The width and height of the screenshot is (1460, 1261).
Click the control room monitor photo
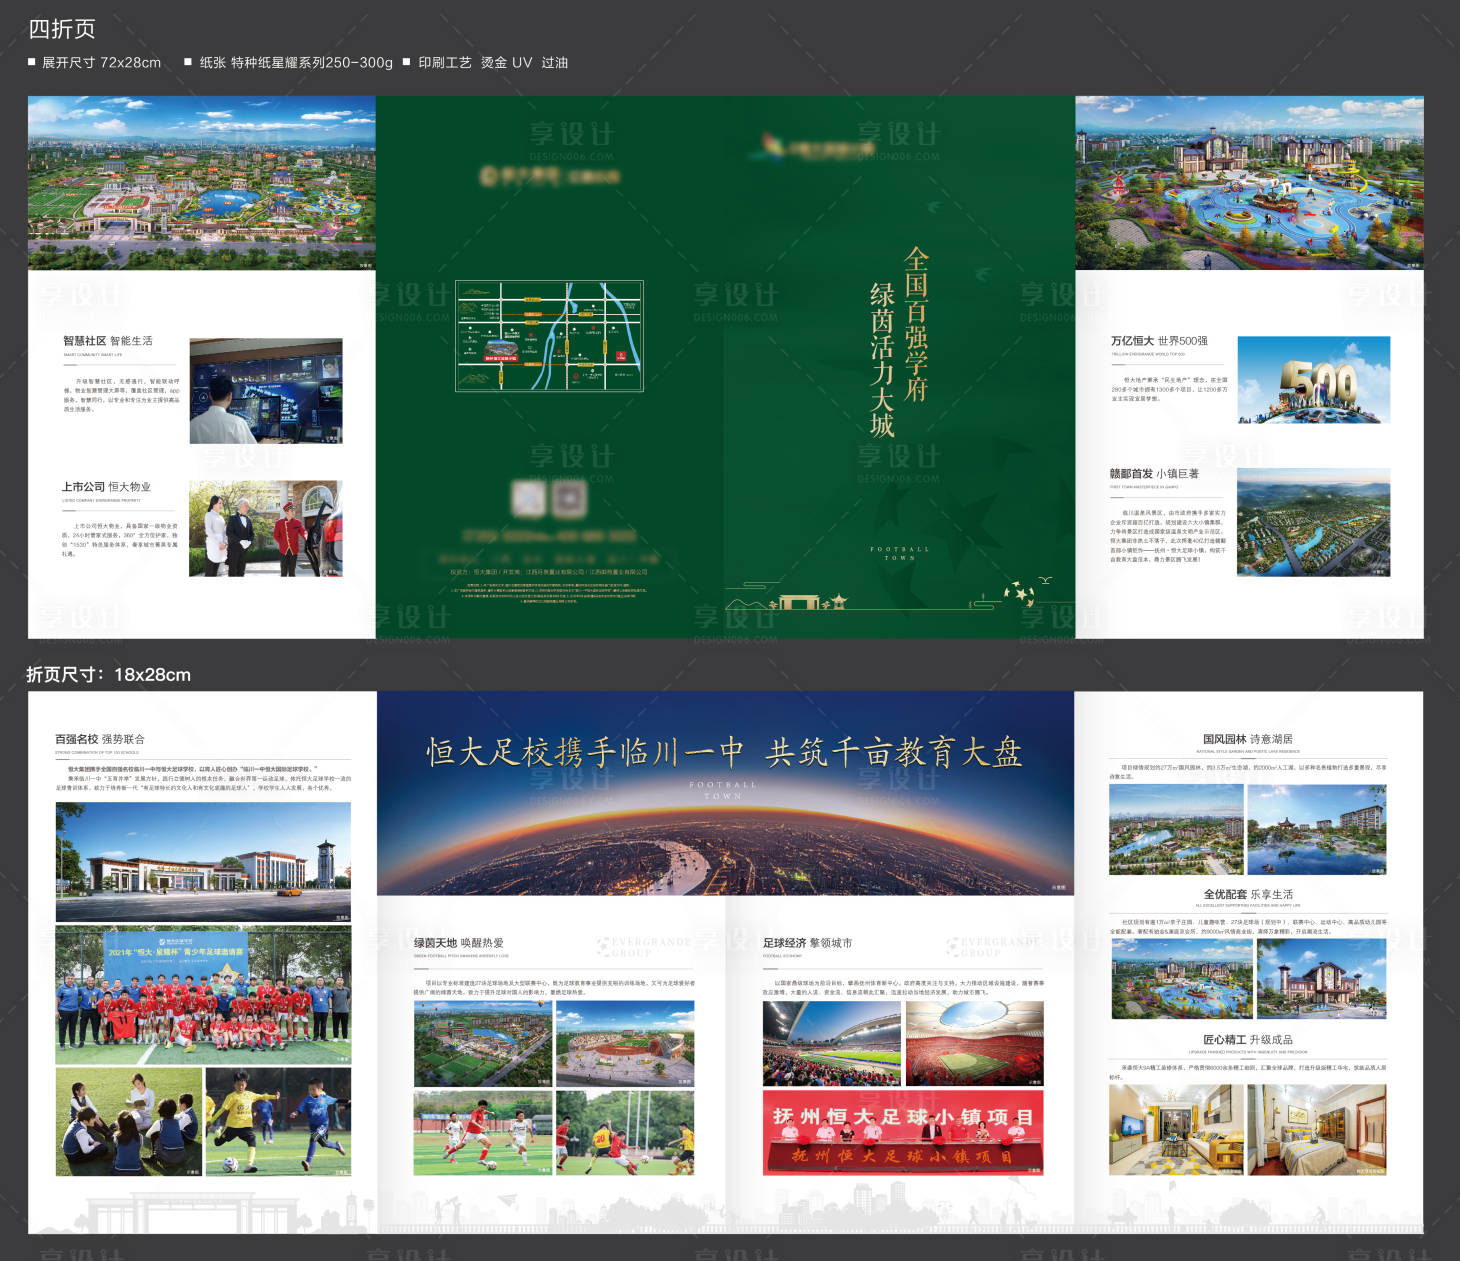click(266, 391)
